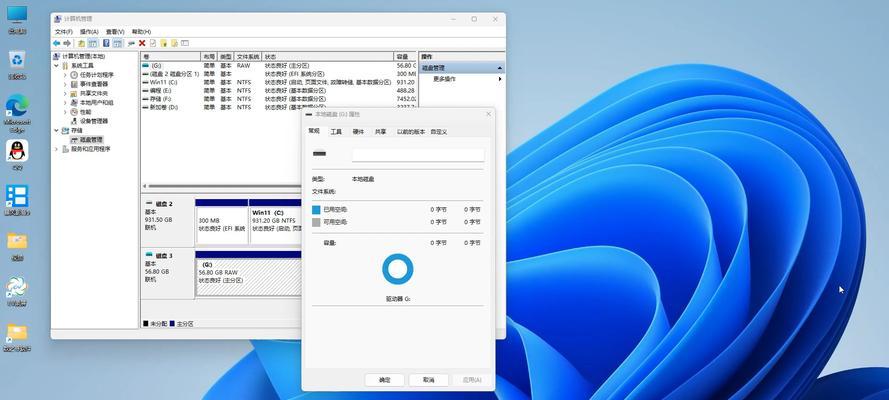The image size is (889, 400).
Task: Switch to the 工具 tab in properties
Action: pyautogui.click(x=336, y=131)
